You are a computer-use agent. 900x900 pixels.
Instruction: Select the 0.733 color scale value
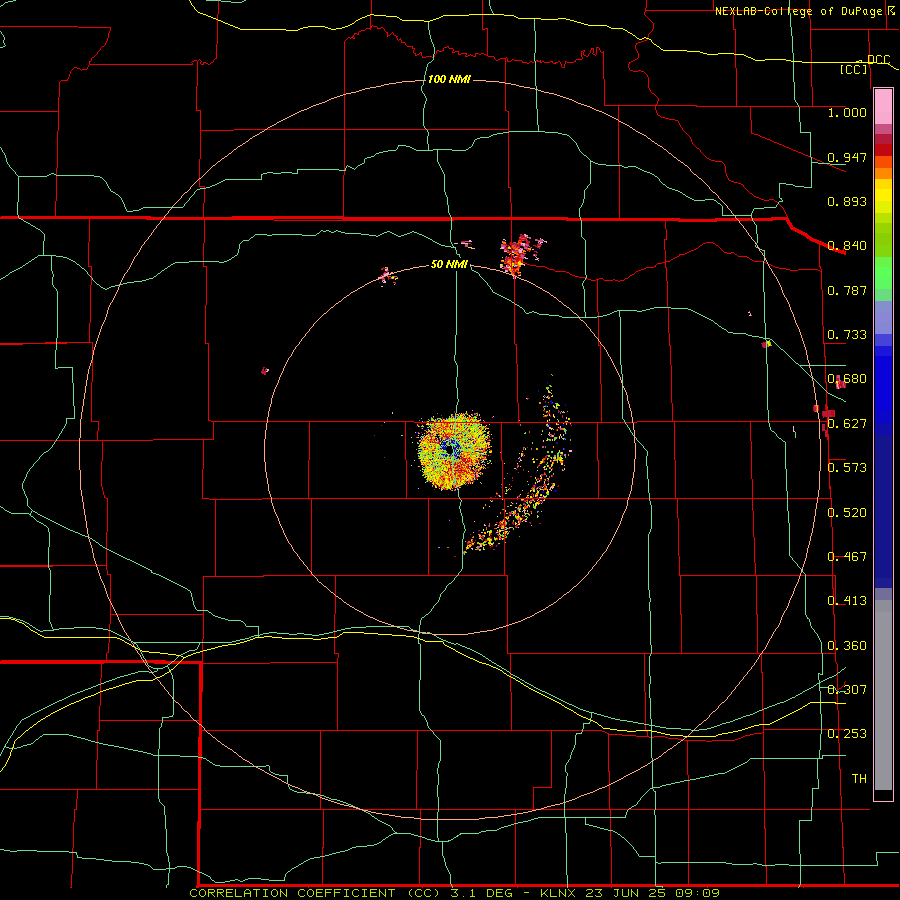847,335
